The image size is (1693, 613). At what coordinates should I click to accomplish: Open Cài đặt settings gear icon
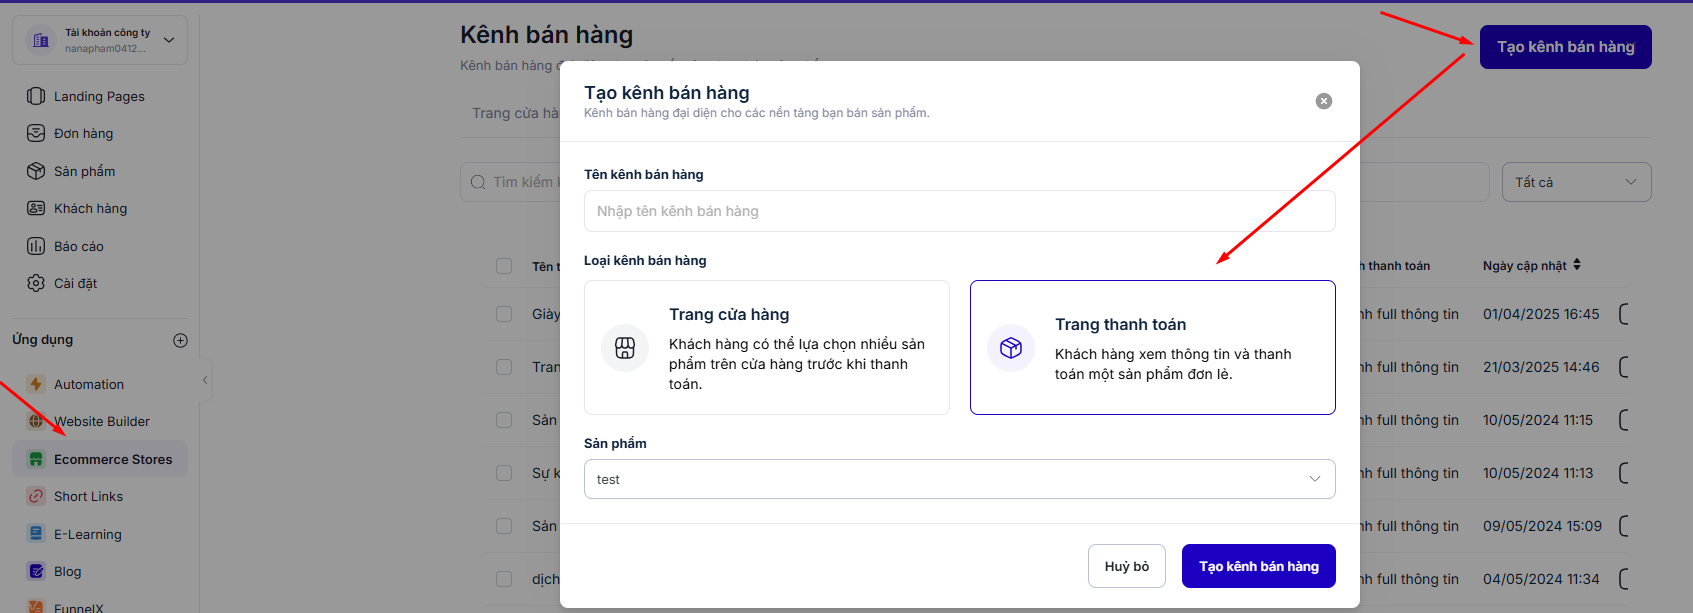[x=36, y=283]
